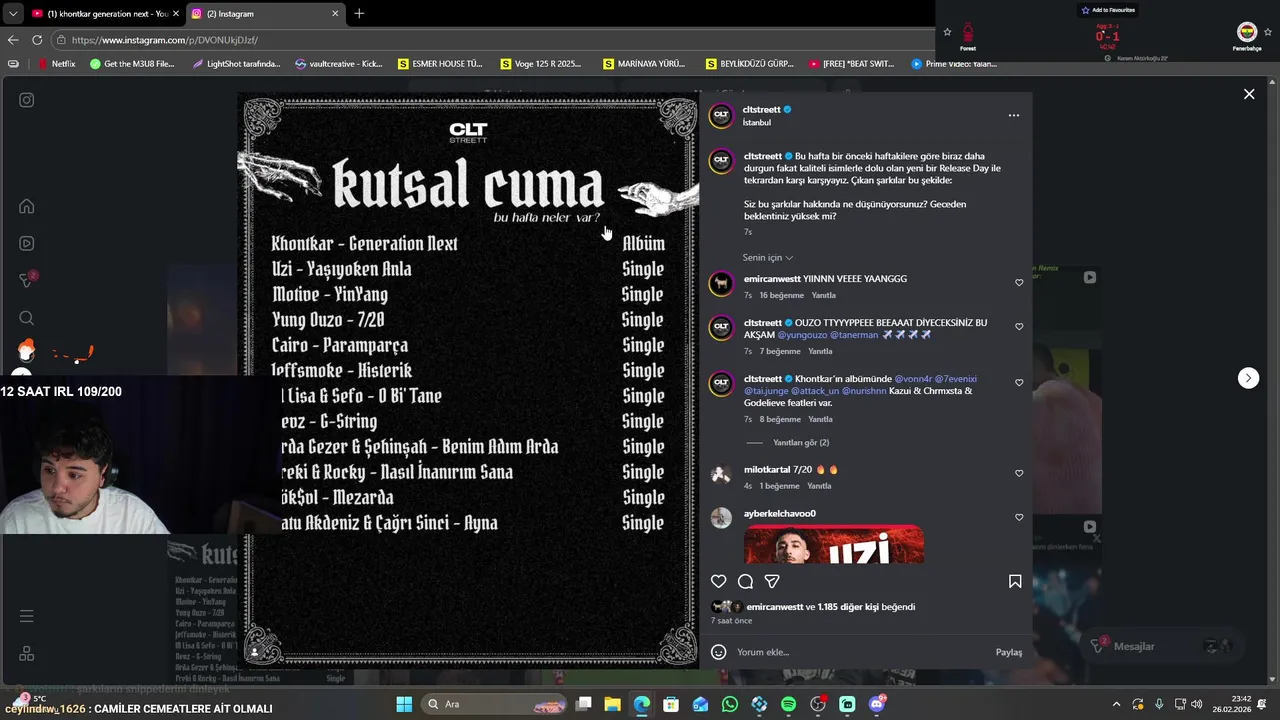
Task: Like emircanwestt's comment
Action: 1019,283
